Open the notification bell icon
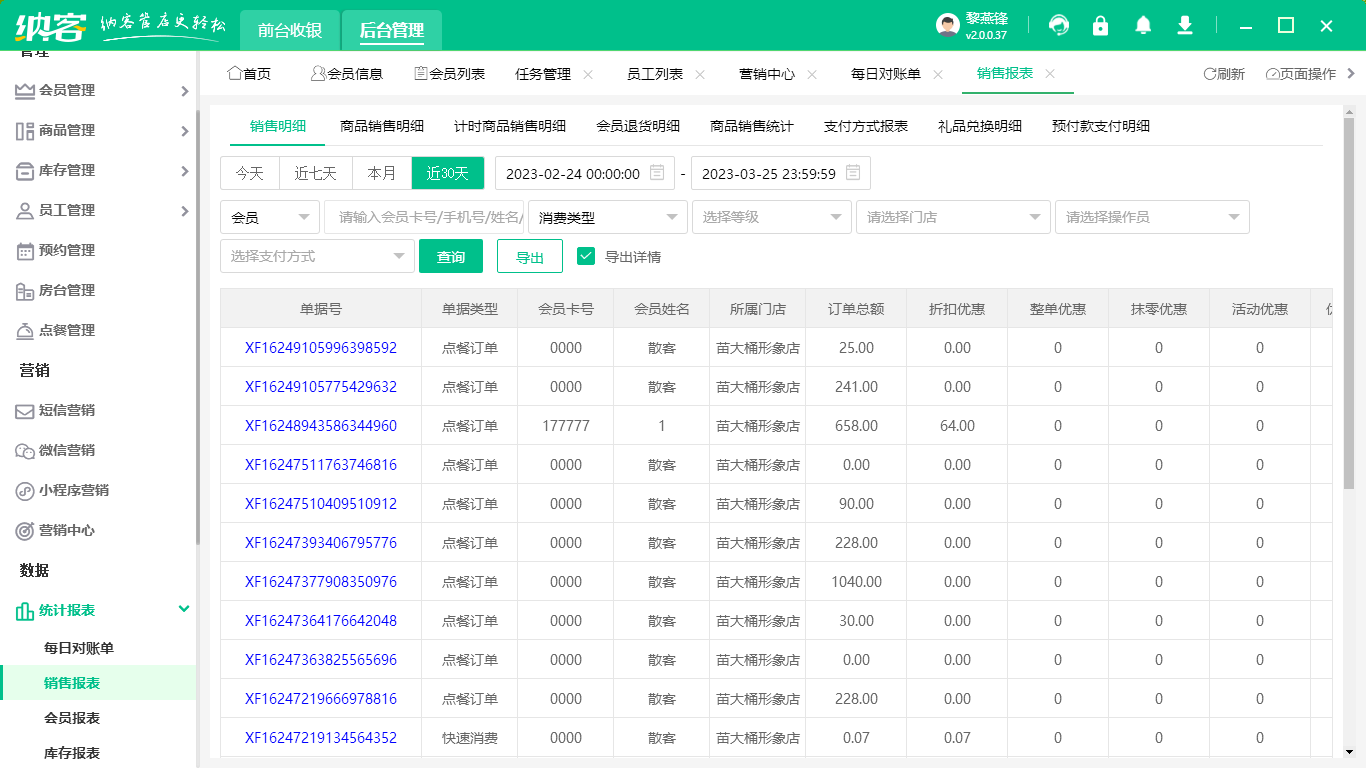This screenshot has width=1366, height=768. coord(1142,25)
